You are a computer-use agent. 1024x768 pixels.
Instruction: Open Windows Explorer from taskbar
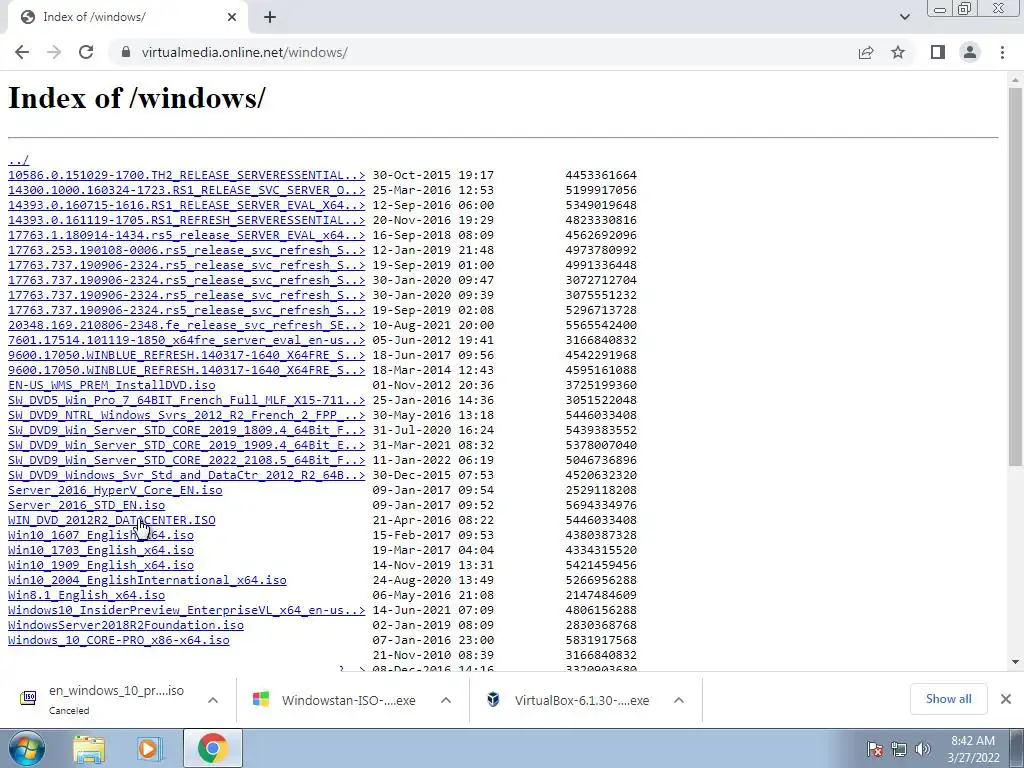coord(89,748)
